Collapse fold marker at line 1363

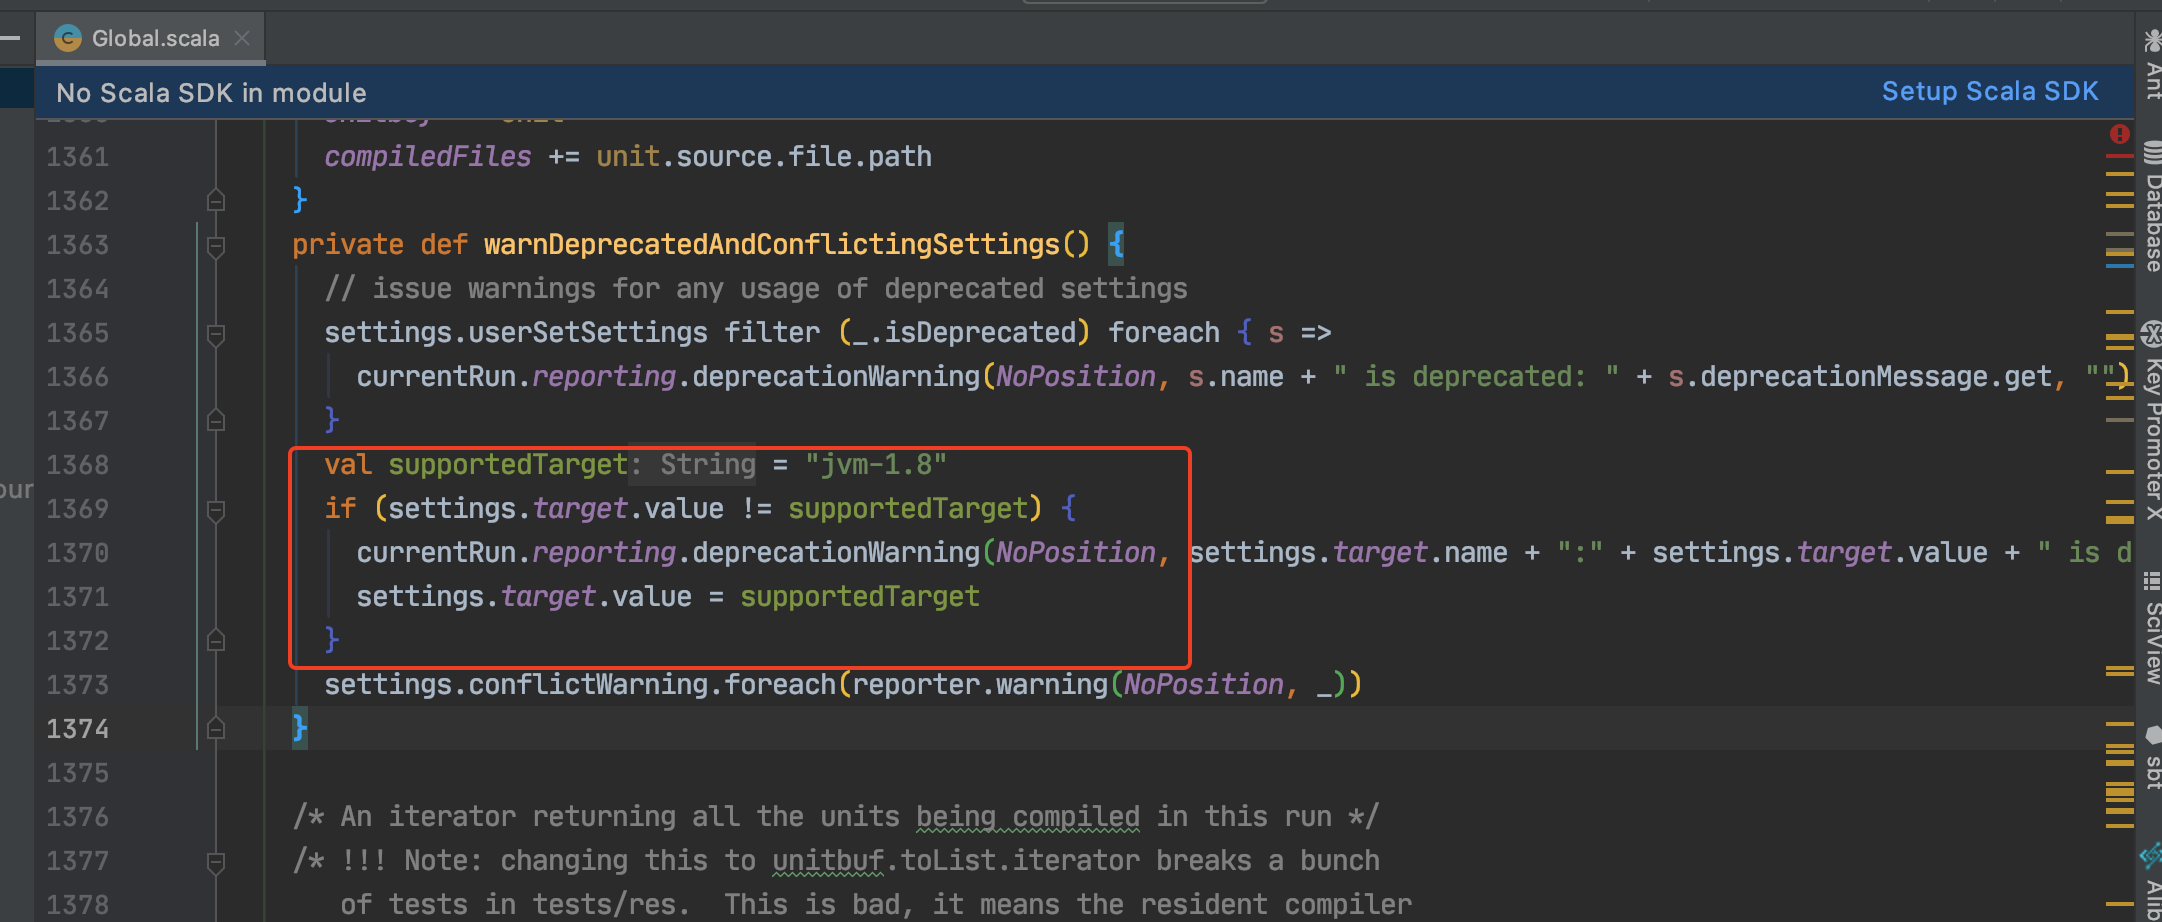coord(215,245)
